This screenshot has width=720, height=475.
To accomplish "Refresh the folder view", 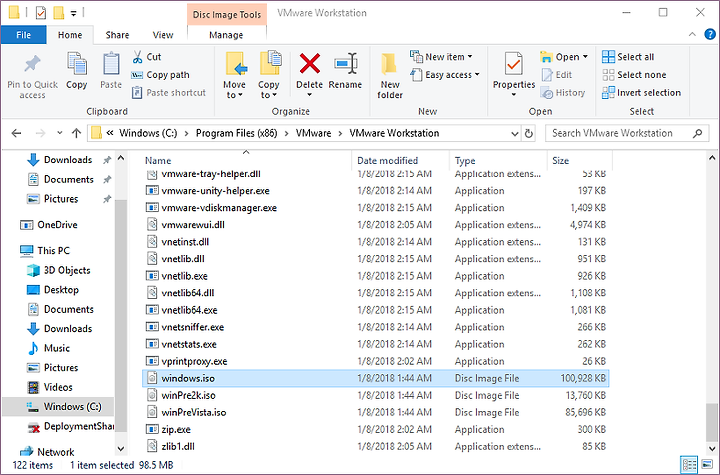I will pyautogui.click(x=529, y=134).
